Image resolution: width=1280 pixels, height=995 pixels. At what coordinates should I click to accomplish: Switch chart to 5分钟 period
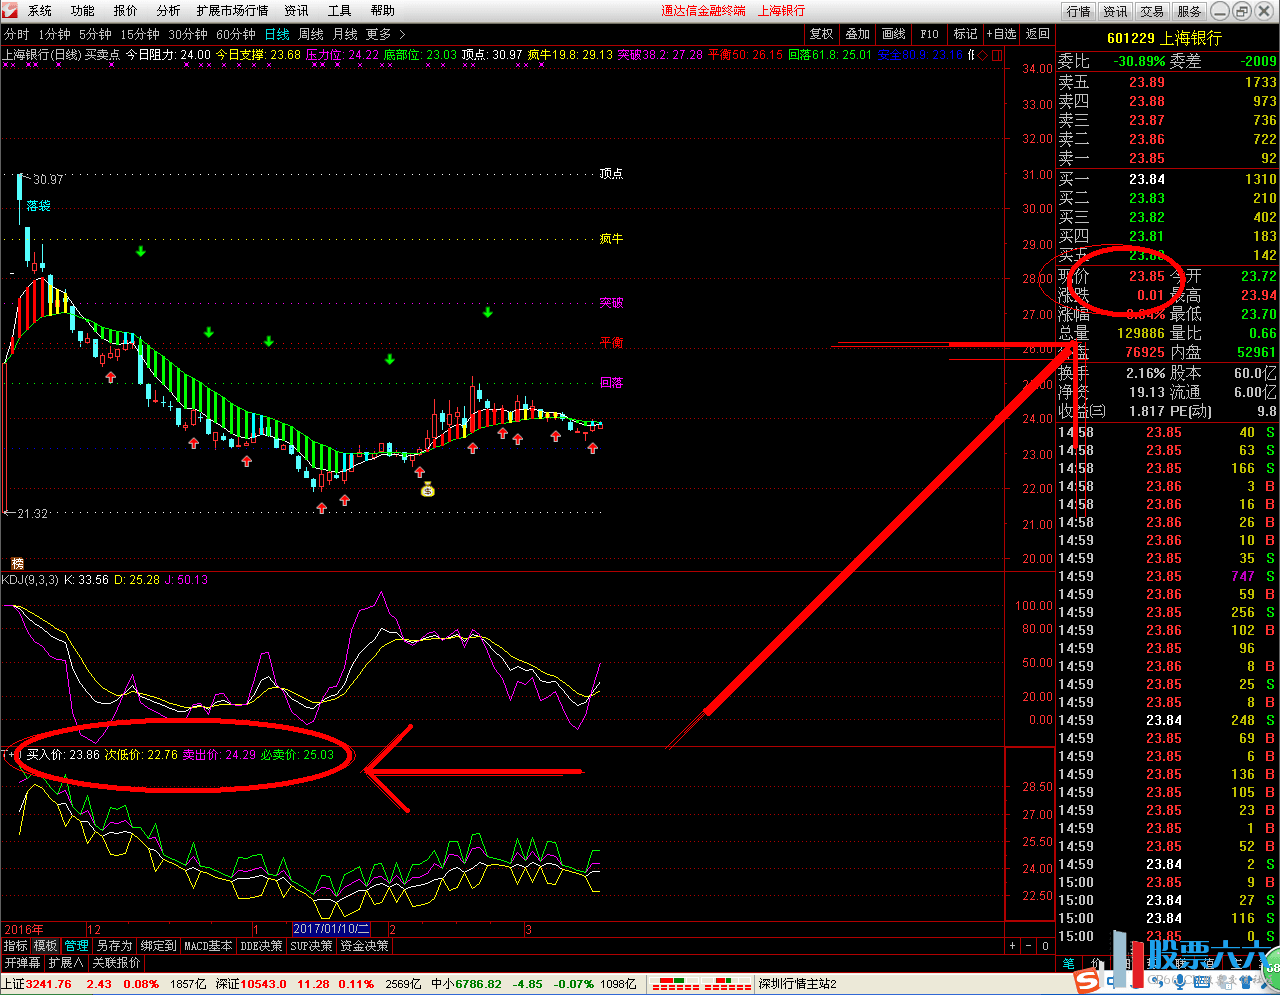point(95,34)
